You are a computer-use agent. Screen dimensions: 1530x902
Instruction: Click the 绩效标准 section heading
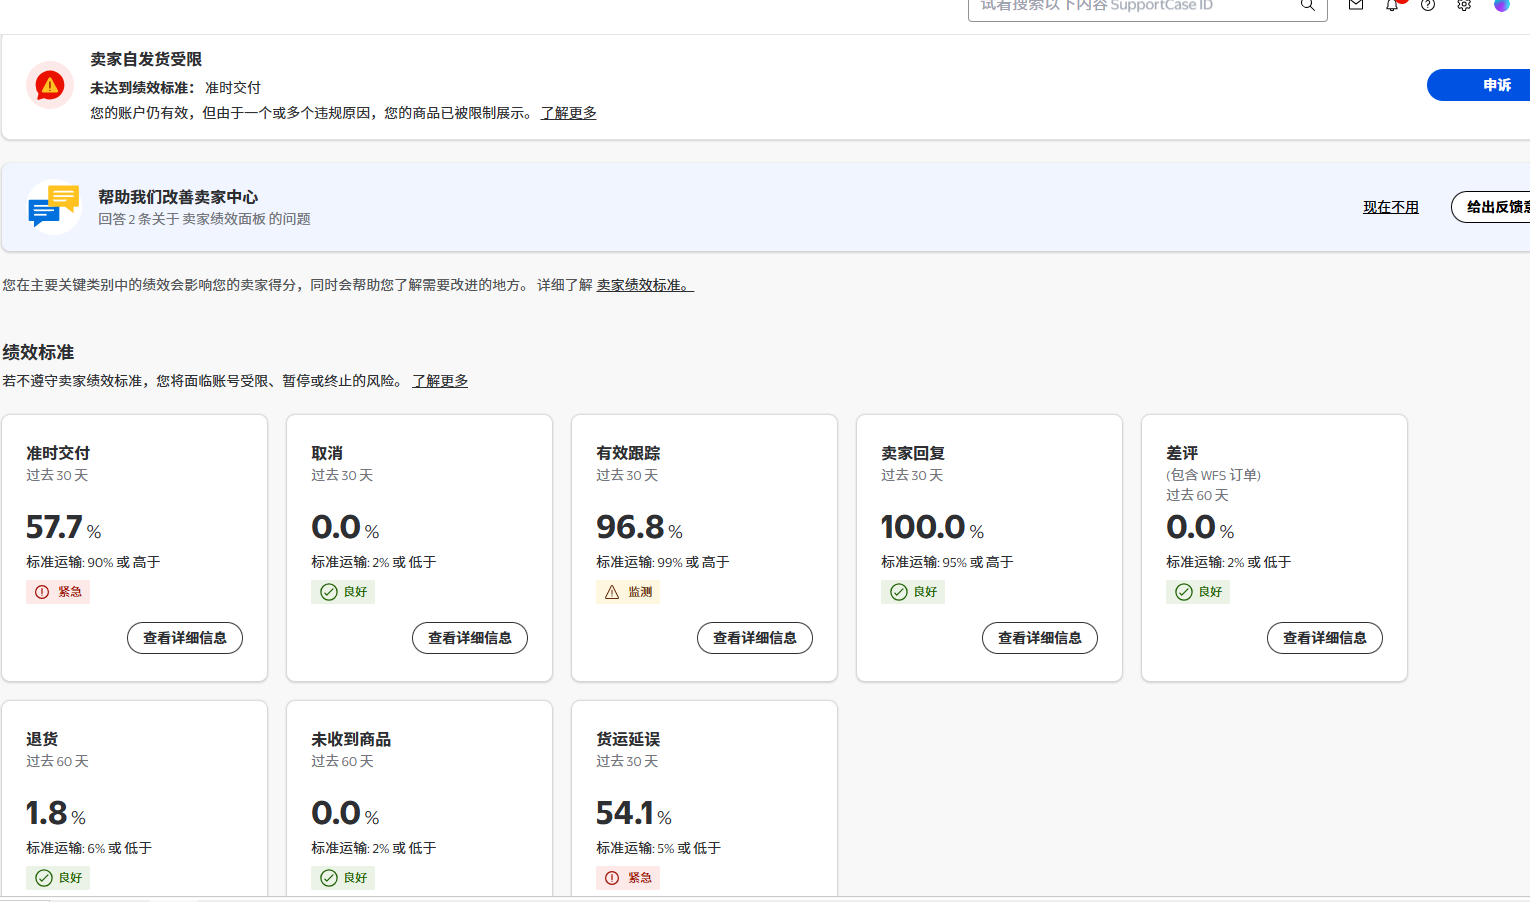38,352
